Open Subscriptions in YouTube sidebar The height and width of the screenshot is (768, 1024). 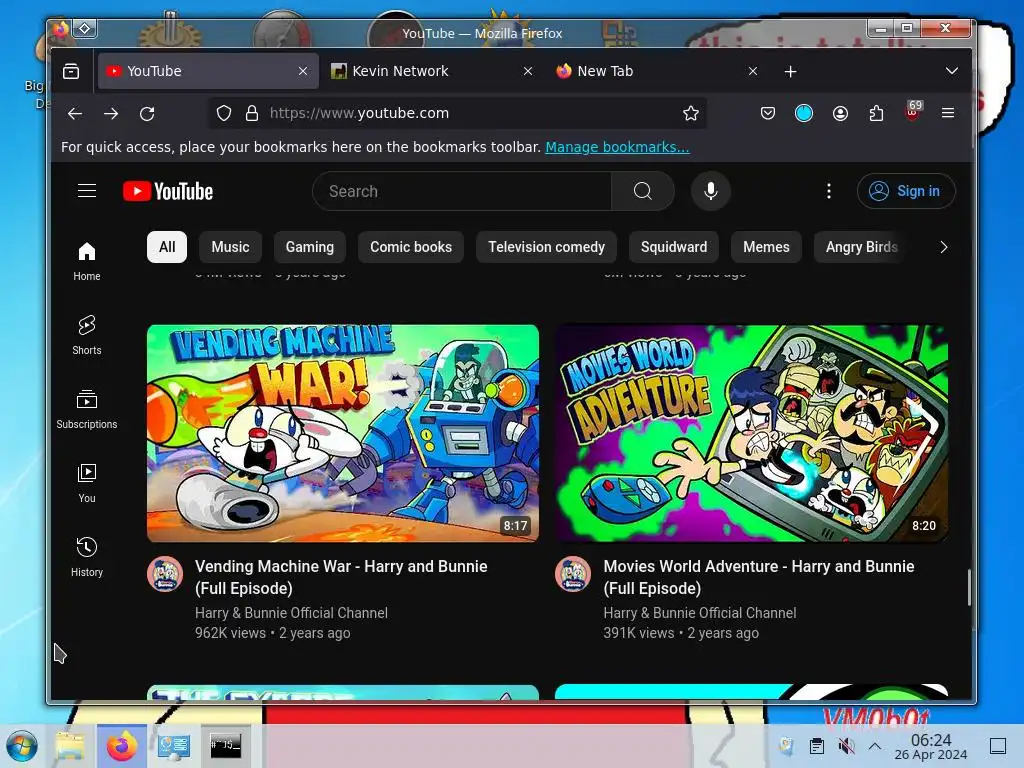coord(87,409)
